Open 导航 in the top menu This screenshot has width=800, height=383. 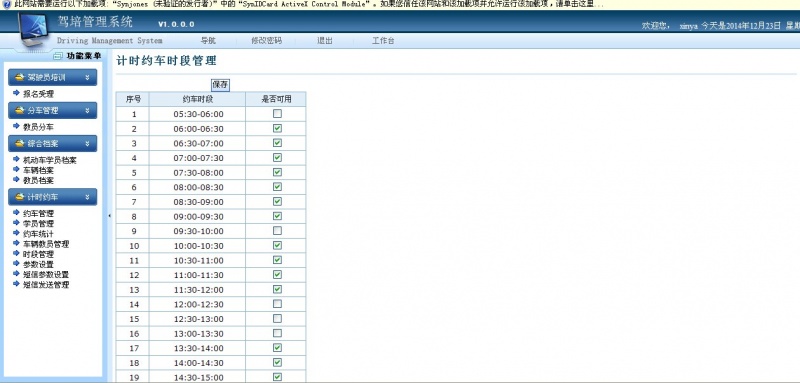tap(208, 41)
